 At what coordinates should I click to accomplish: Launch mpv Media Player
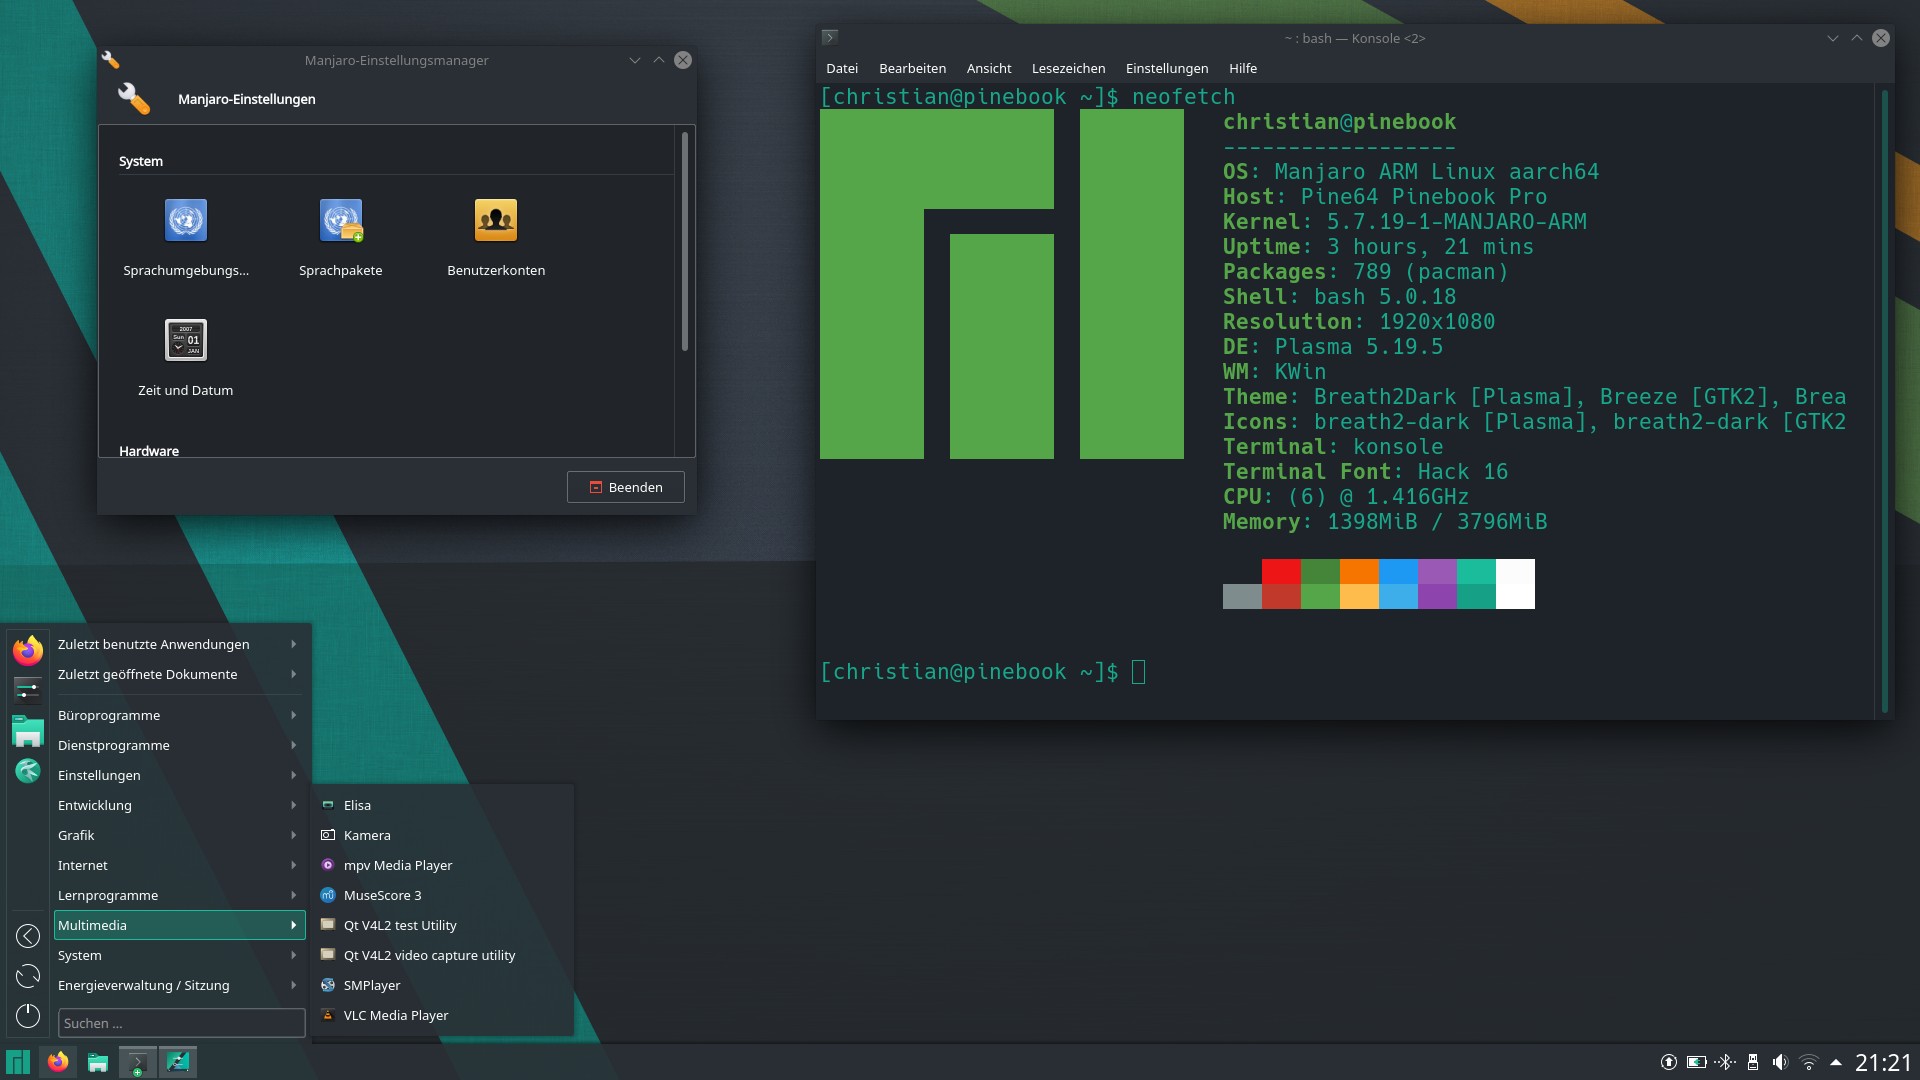pyautogui.click(x=443, y=866)
